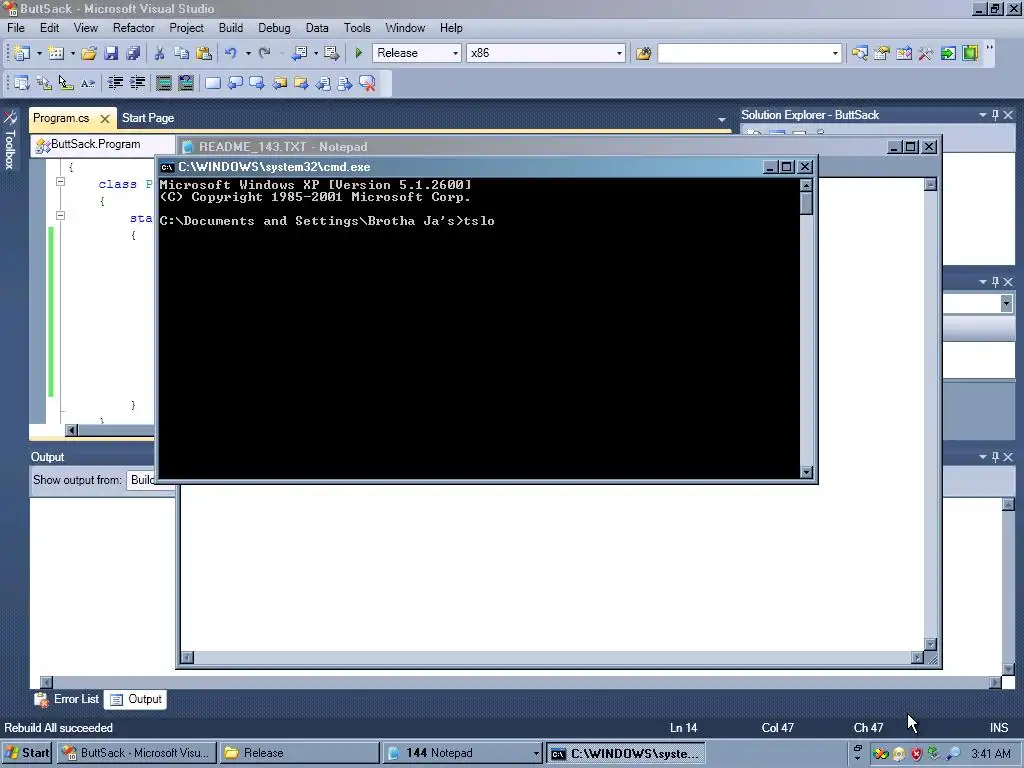Click the code editor horizontal scroll left arrow
This screenshot has height=768, width=1024.
(x=72, y=430)
